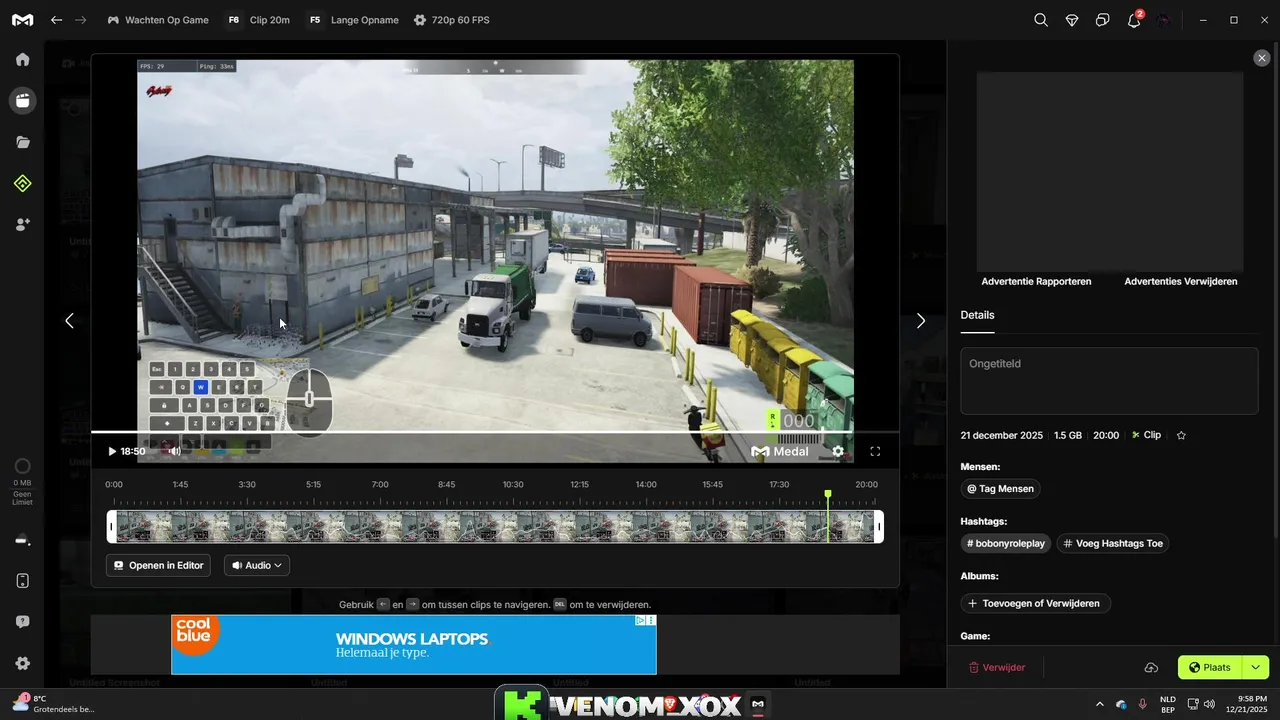Image resolution: width=1280 pixels, height=720 pixels.
Task: Click Advertentie Rapporteren
Action: tap(1036, 282)
